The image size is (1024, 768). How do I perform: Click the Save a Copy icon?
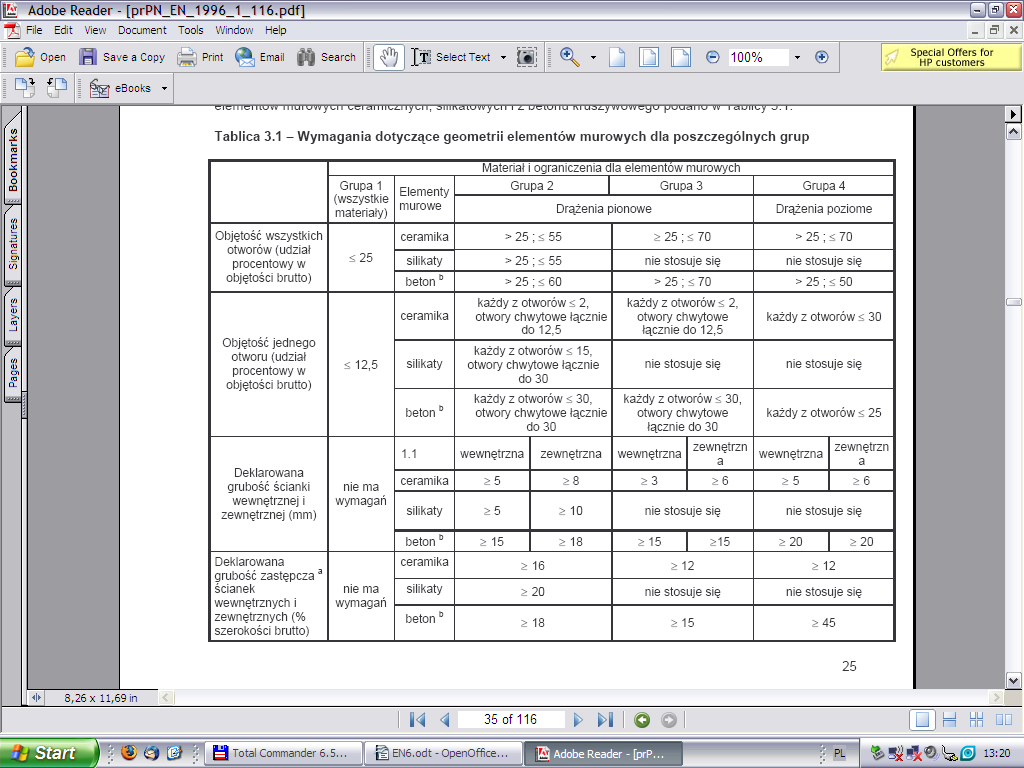click(x=88, y=57)
